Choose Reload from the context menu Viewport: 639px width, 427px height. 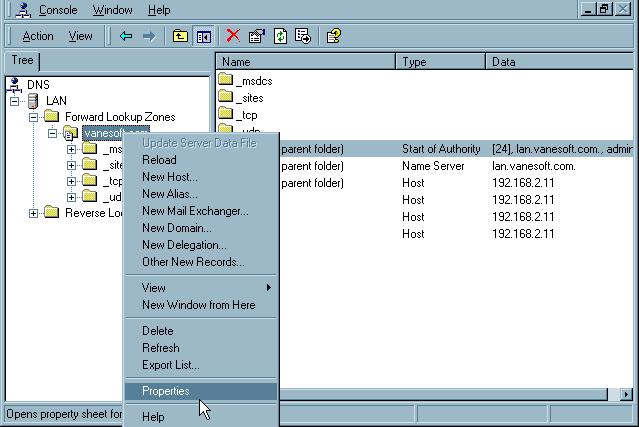pos(201,160)
